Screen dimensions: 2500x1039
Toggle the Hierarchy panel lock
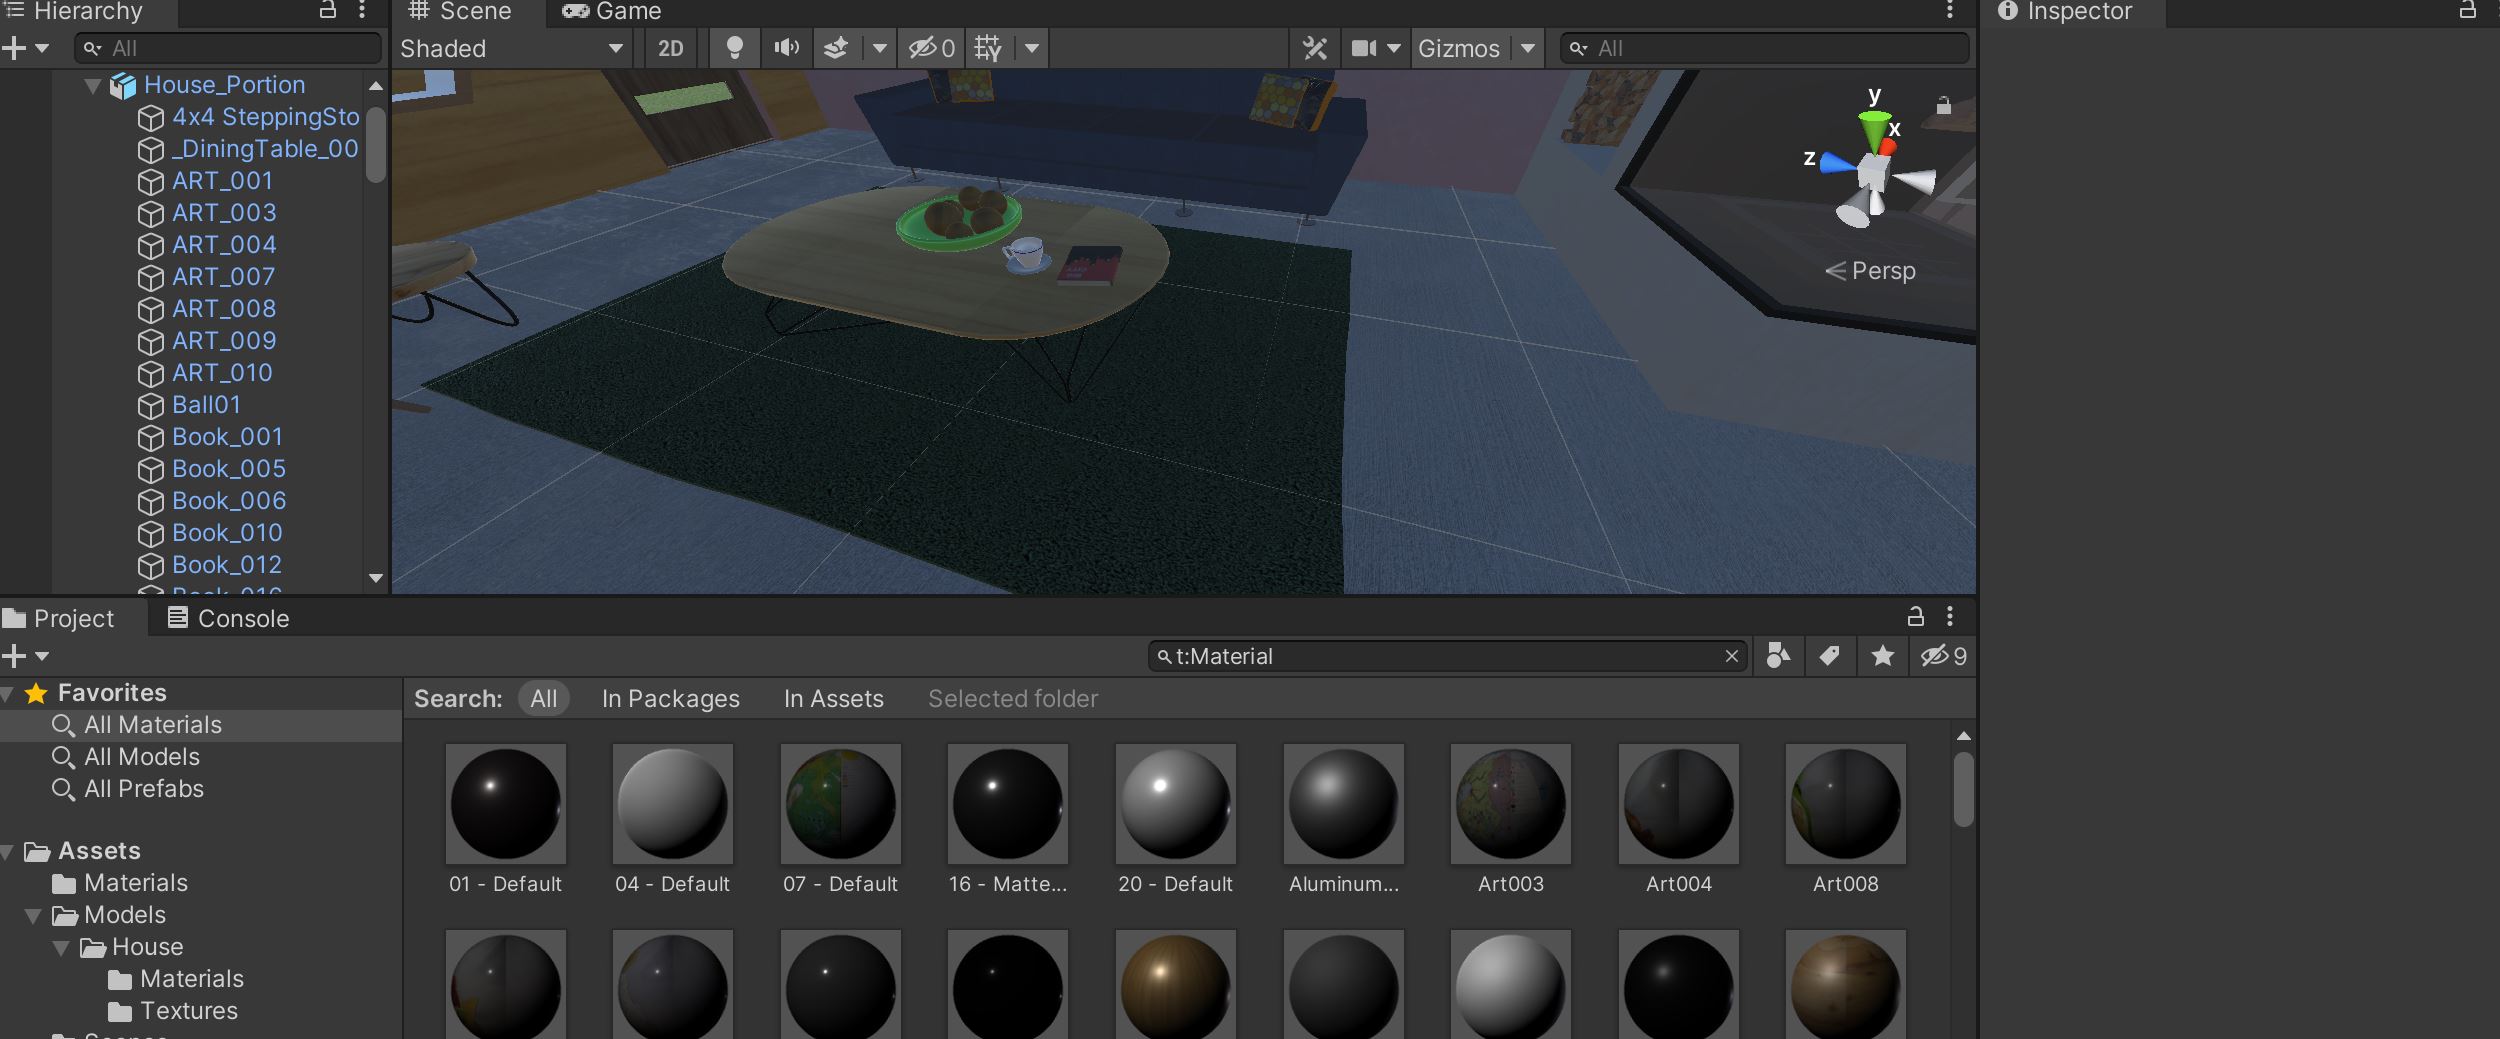(x=327, y=11)
